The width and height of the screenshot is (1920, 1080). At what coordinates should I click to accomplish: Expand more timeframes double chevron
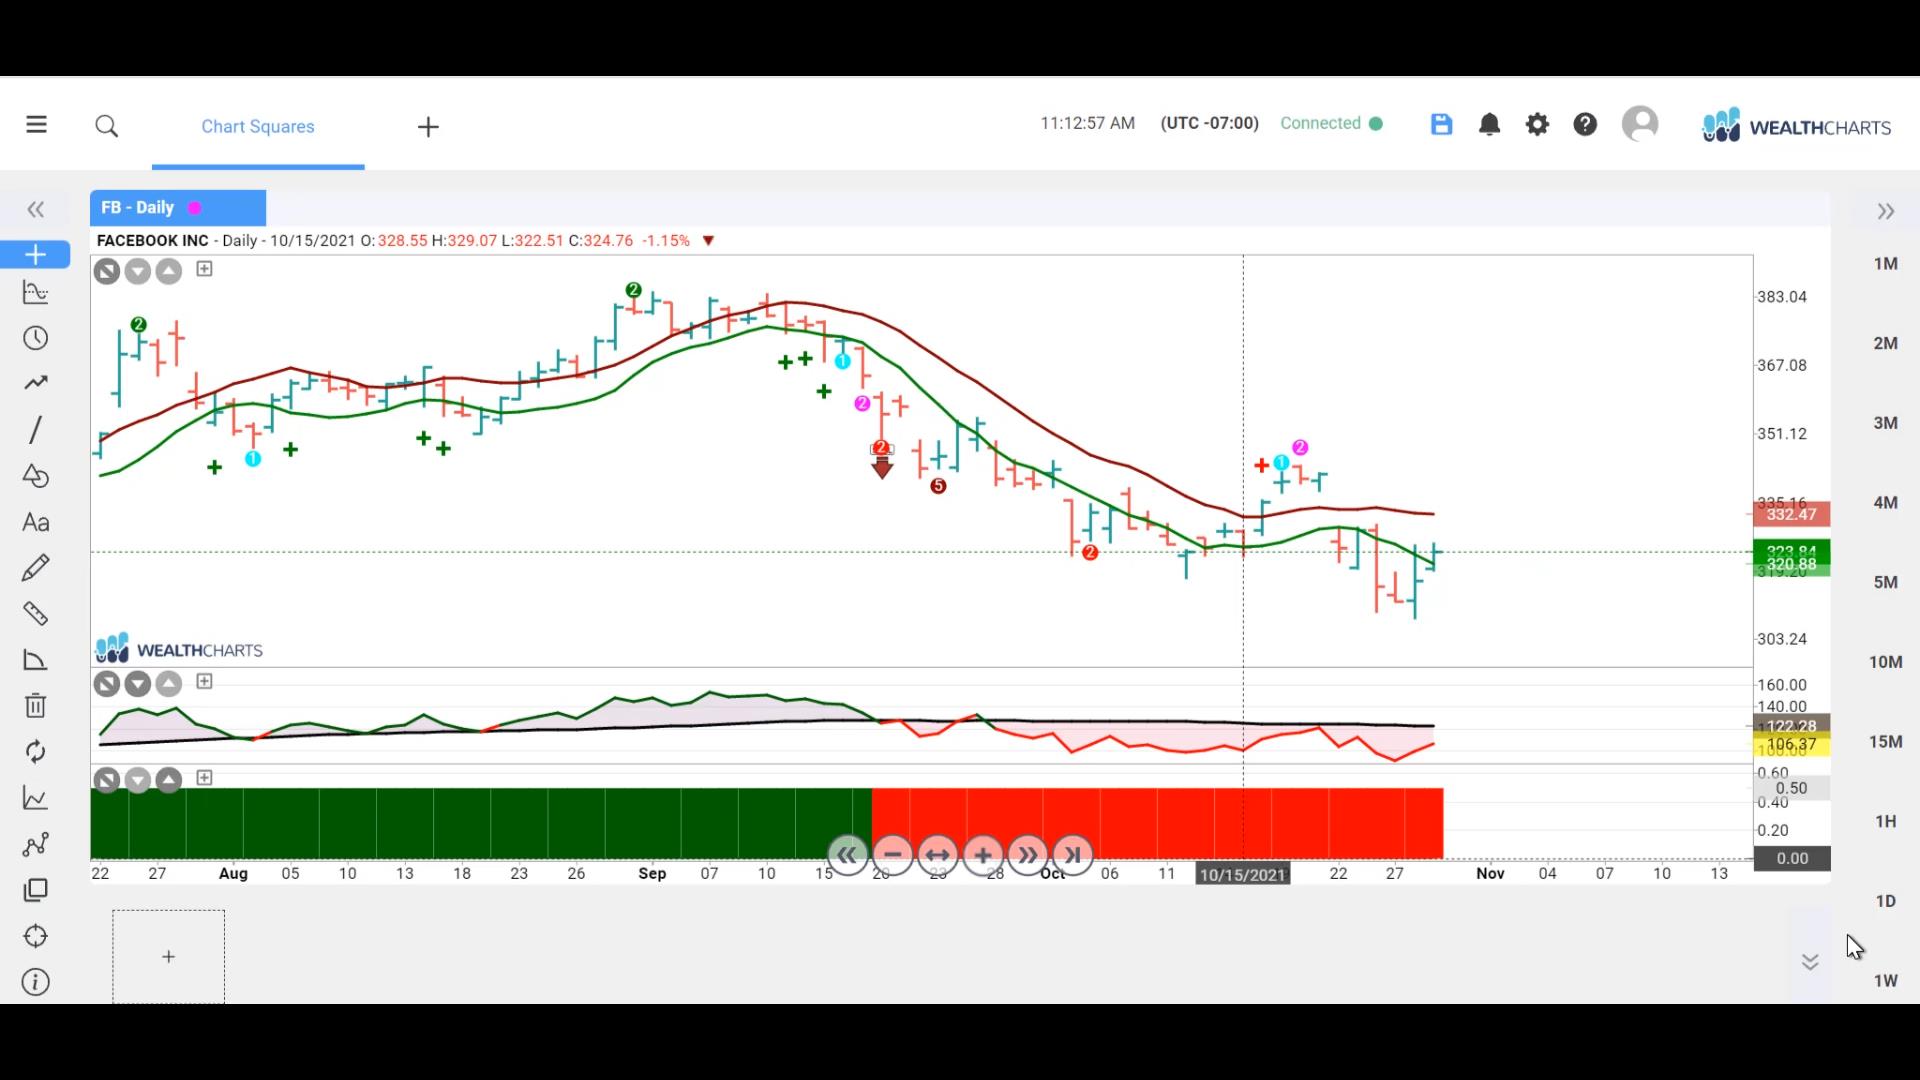point(1810,962)
